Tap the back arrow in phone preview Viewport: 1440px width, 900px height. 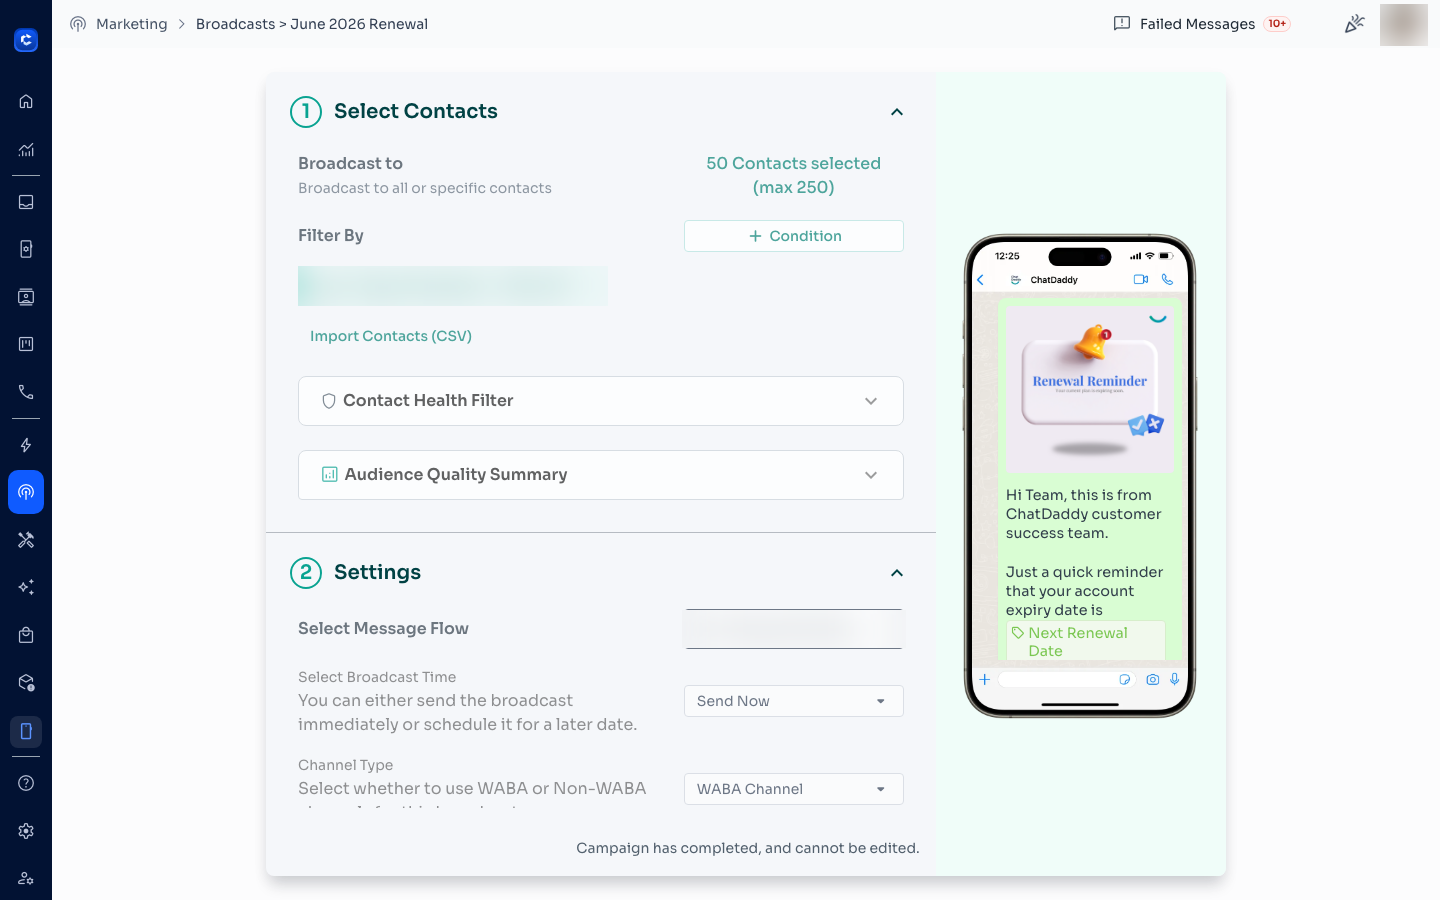[981, 280]
